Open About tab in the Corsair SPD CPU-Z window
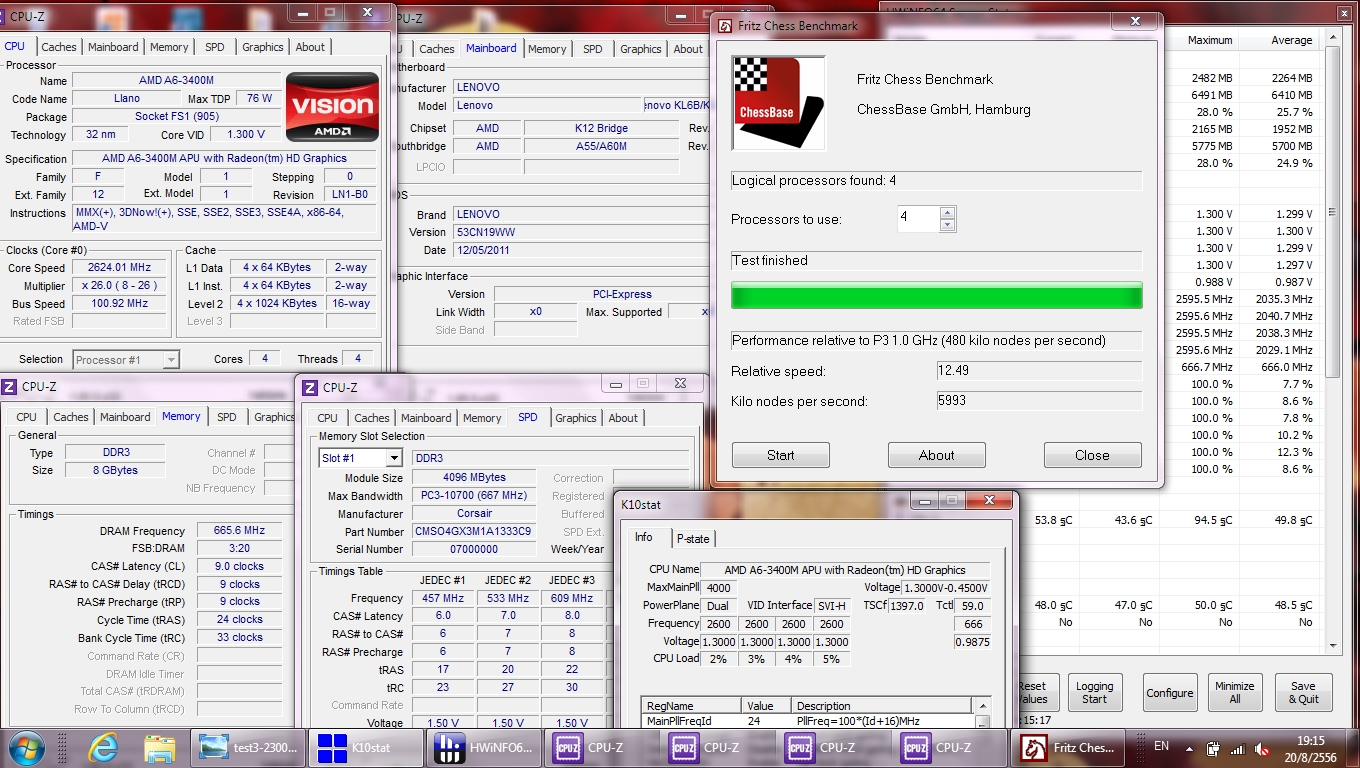Image resolution: width=1360 pixels, height=768 pixels. click(623, 418)
